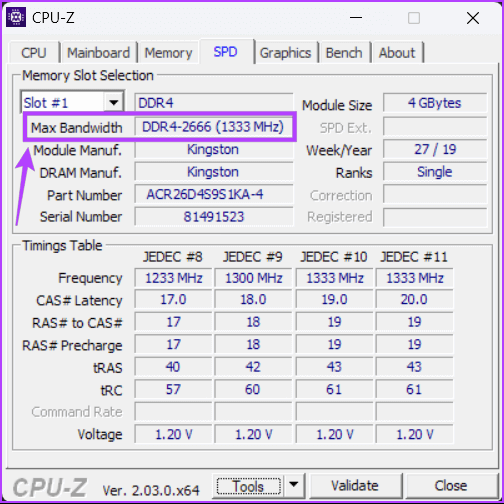Click the 4 GBytes module size value
This screenshot has width=504, height=504.
coord(435,103)
